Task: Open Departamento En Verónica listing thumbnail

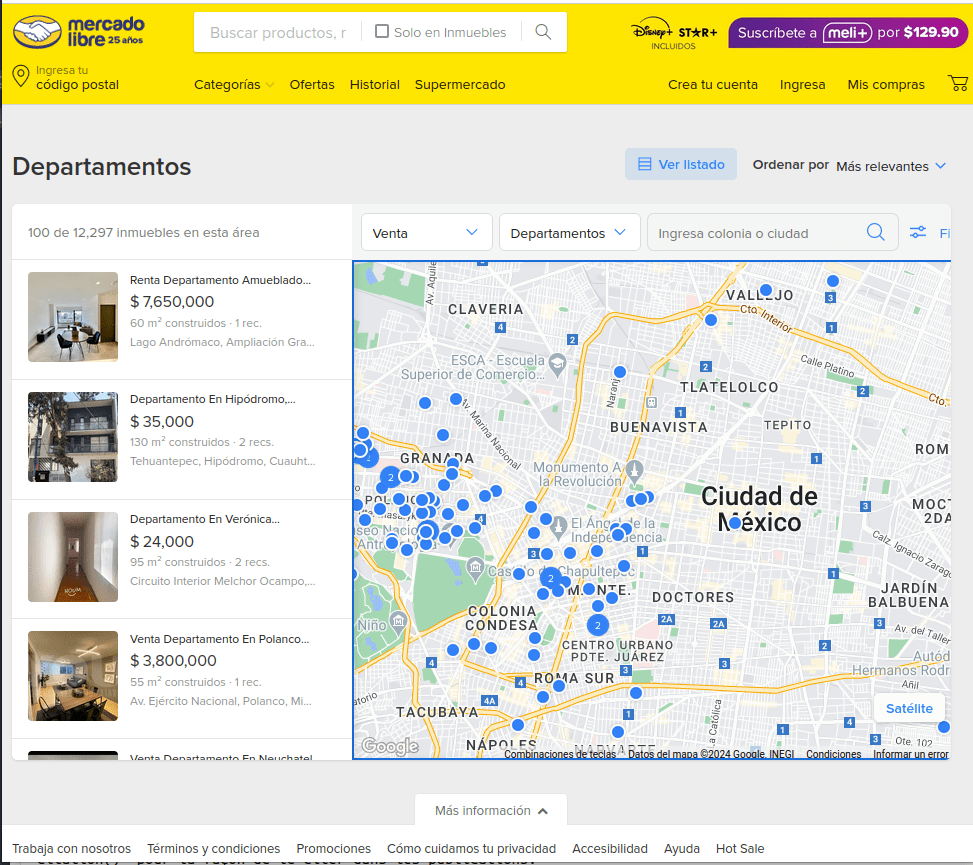Action: [73, 557]
